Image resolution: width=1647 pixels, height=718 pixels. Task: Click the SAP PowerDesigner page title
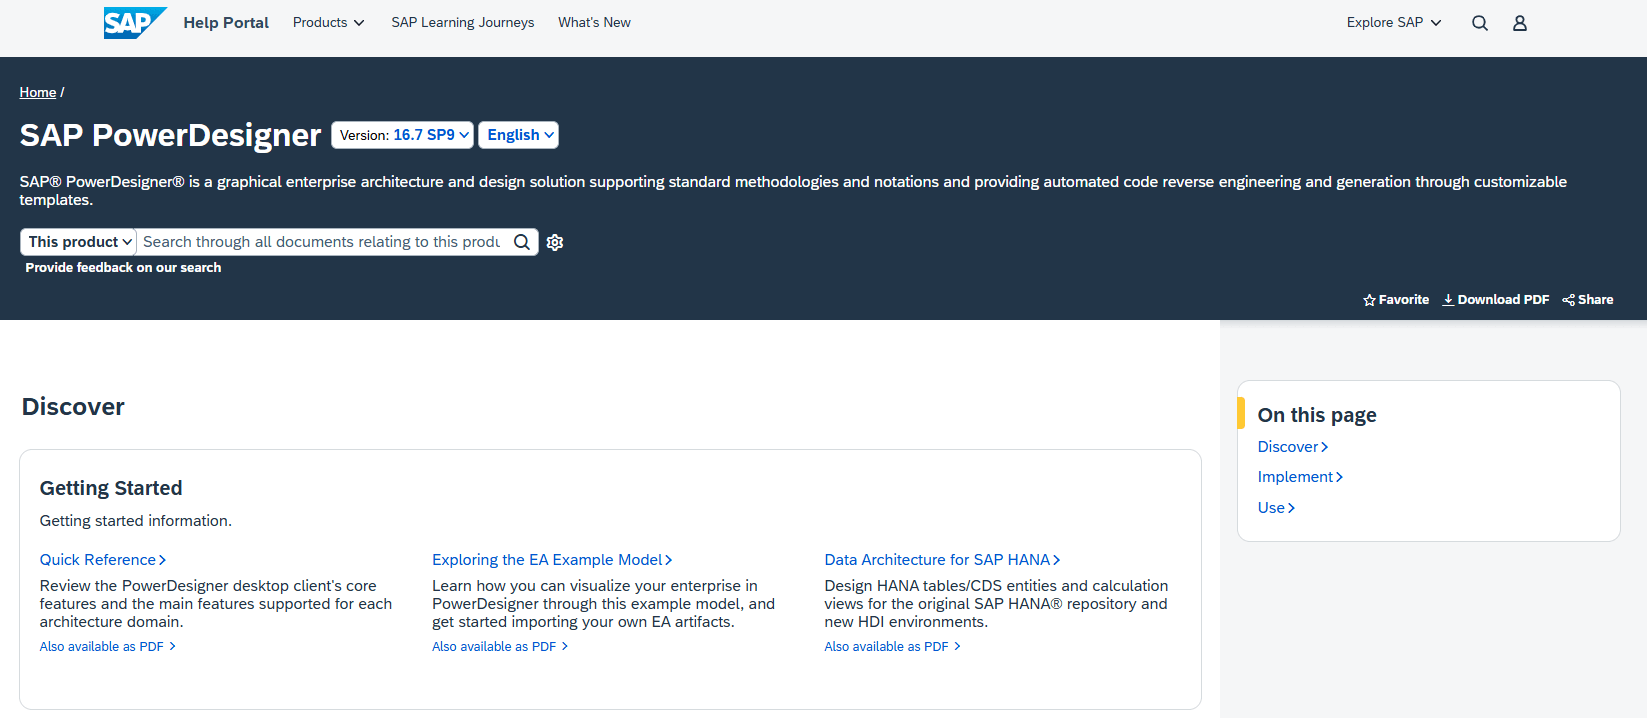click(x=170, y=135)
